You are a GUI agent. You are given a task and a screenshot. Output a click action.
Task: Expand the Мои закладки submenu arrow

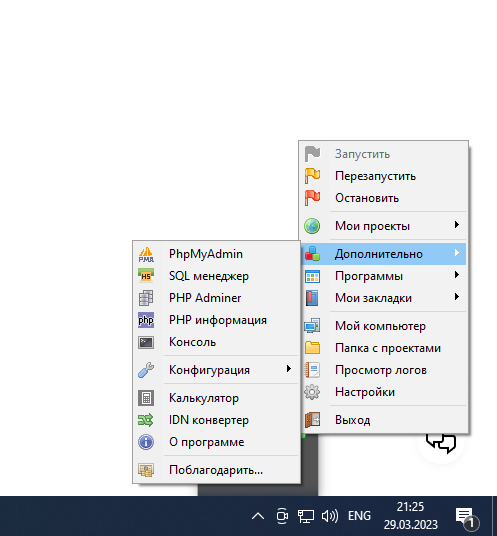click(457, 296)
